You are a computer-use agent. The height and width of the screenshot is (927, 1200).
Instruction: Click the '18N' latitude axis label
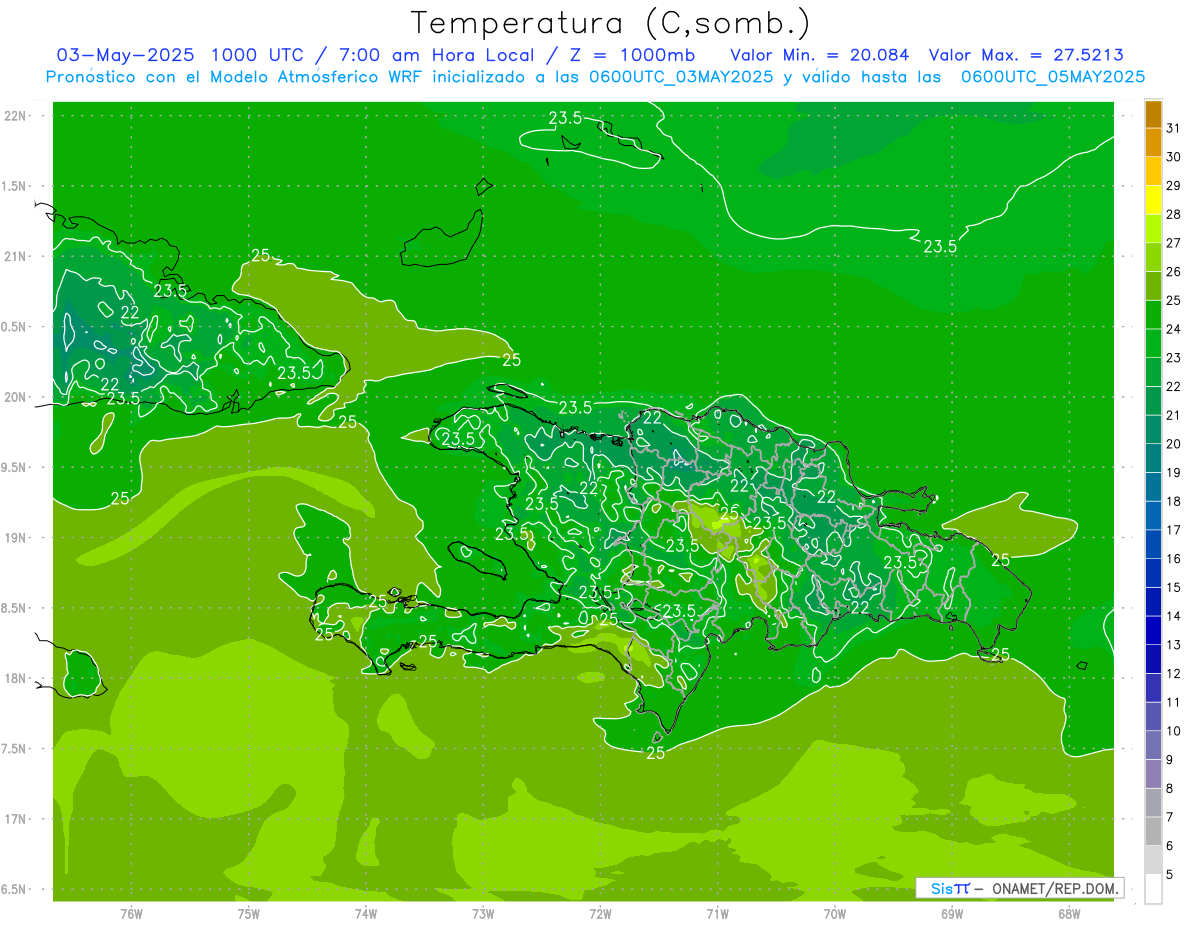coord(16,678)
